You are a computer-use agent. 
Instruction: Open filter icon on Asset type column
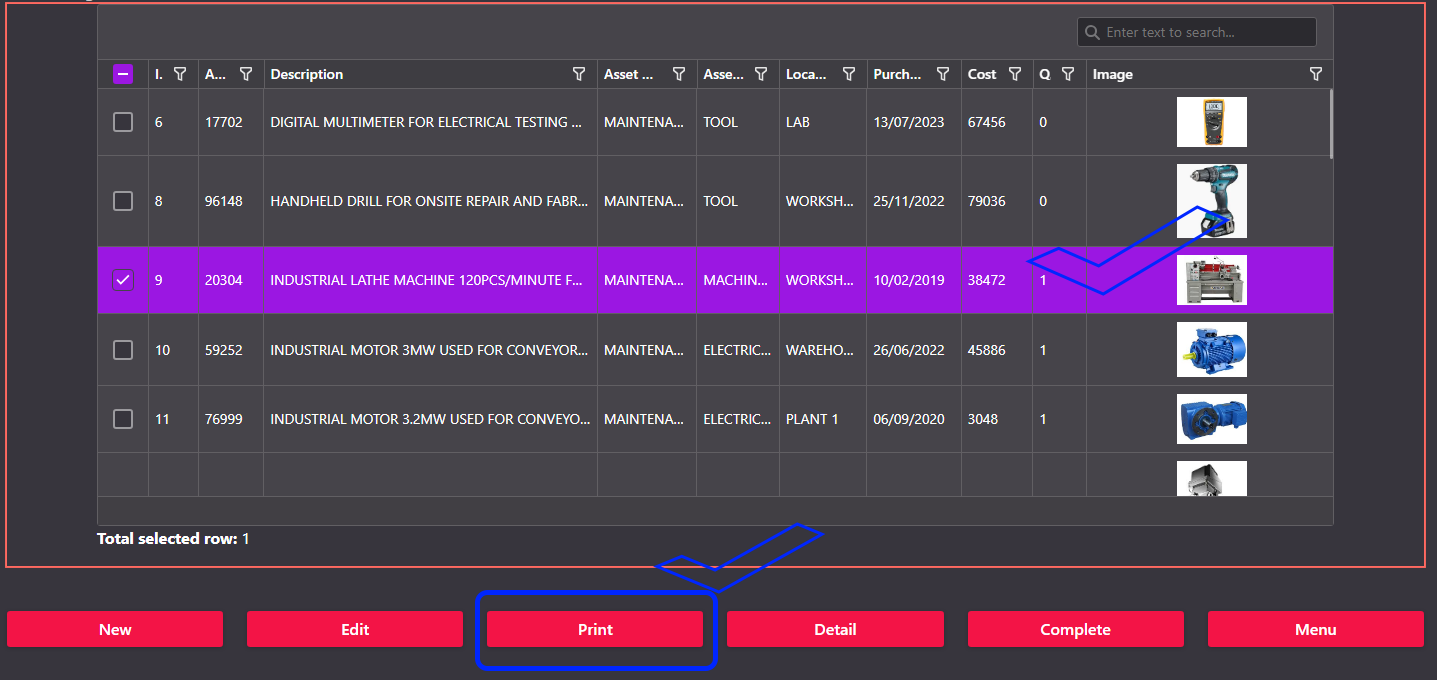[x=761, y=74]
